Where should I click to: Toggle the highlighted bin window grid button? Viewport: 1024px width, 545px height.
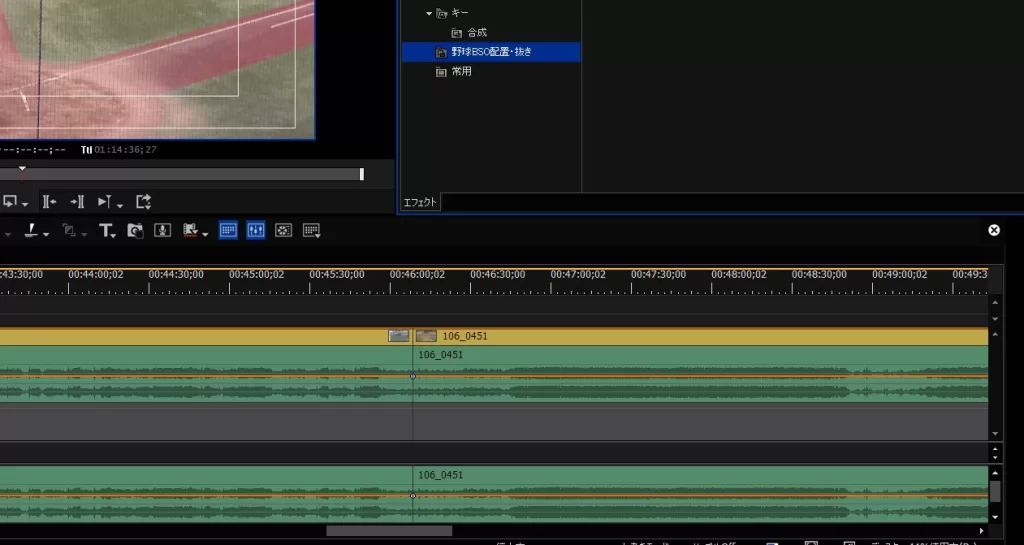[228, 231]
